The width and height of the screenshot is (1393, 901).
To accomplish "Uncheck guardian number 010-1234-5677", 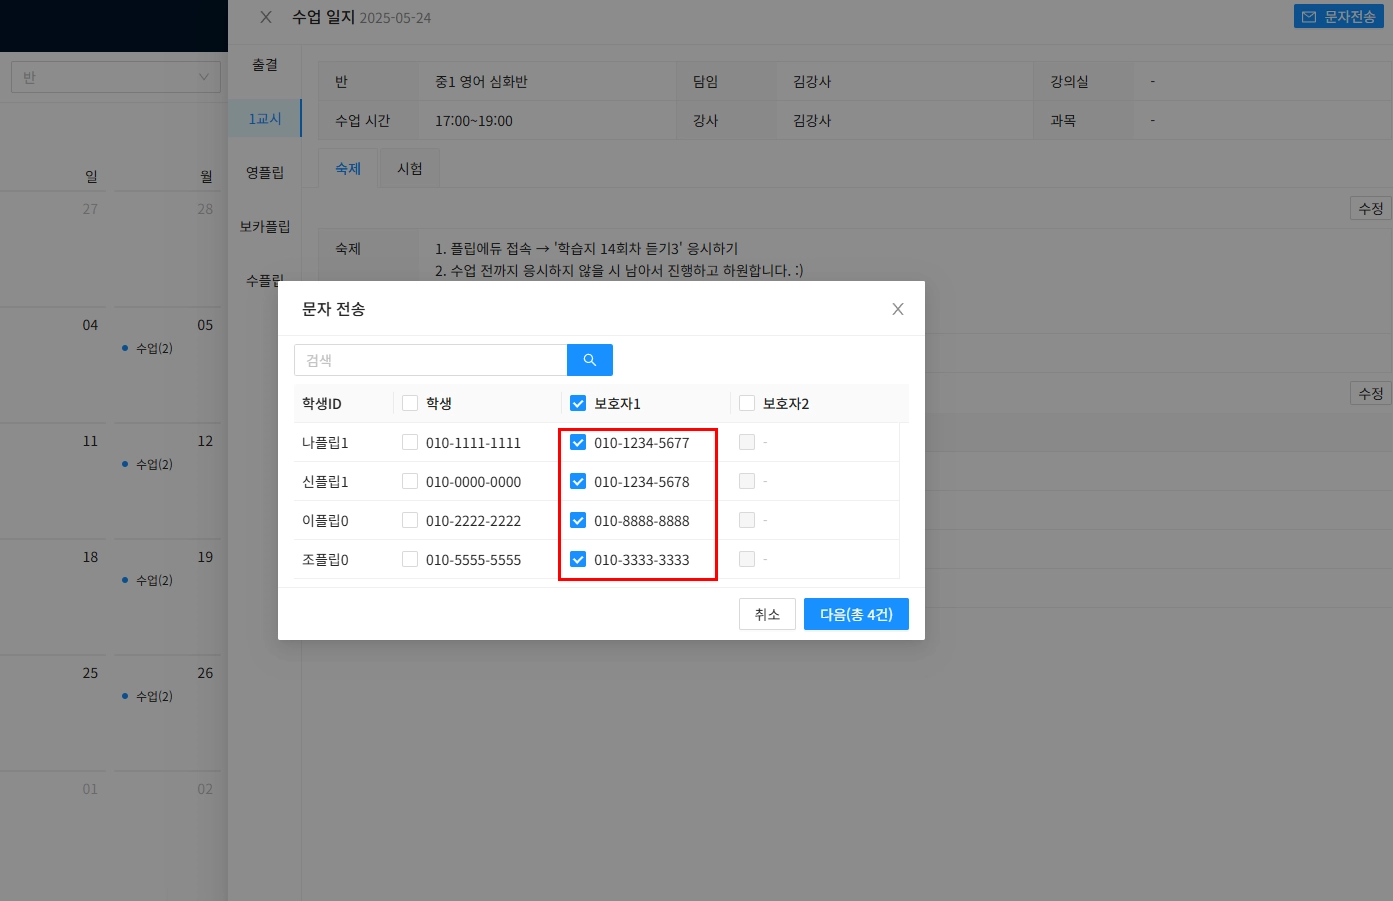I will (x=578, y=442).
